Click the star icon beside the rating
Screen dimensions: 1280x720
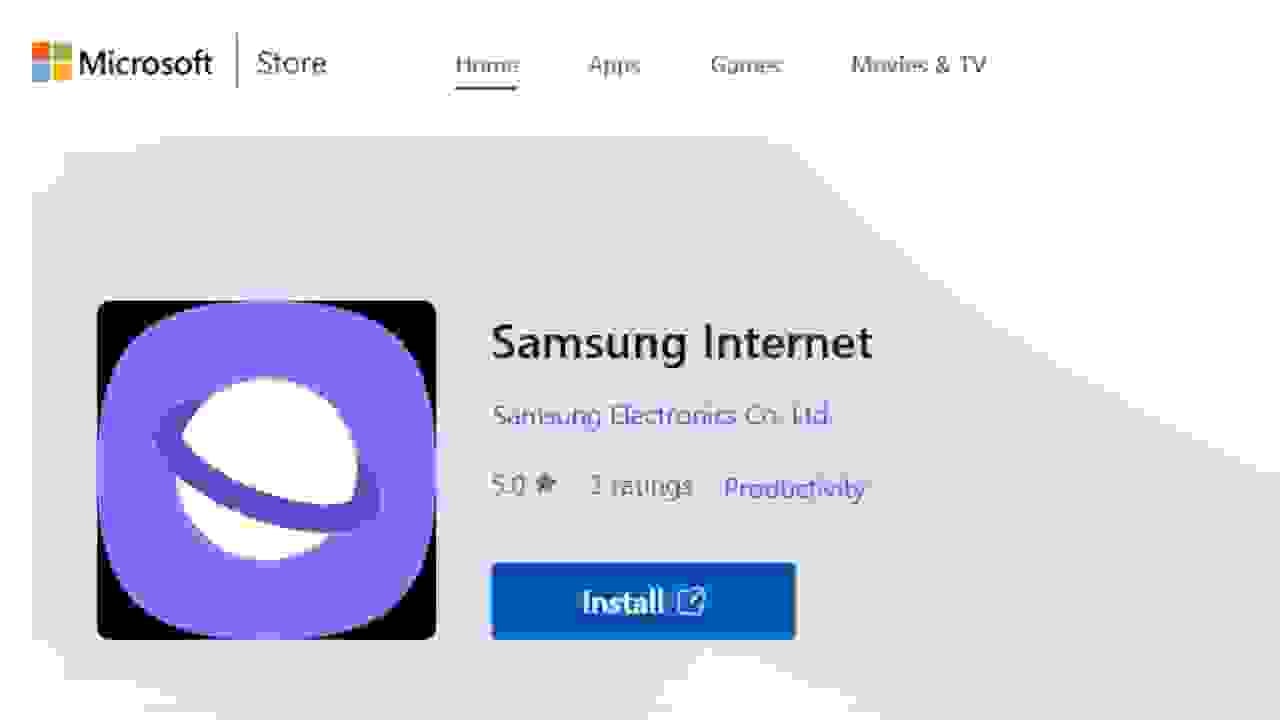pyautogui.click(x=544, y=484)
